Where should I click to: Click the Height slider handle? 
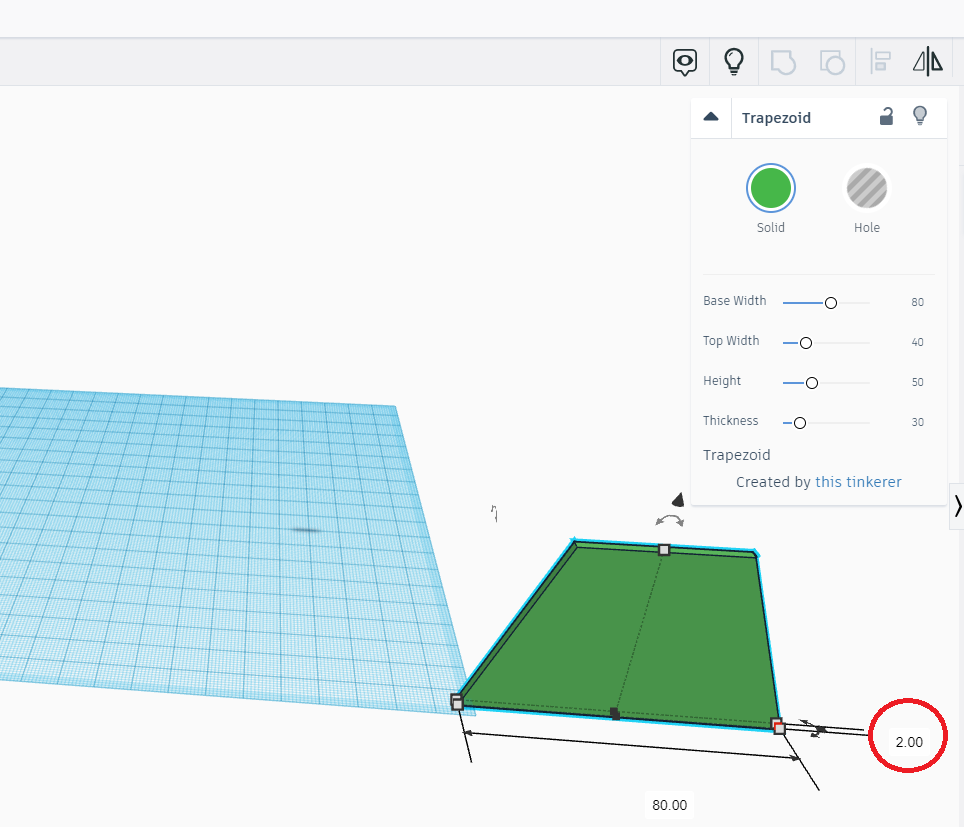pos(812,383)
